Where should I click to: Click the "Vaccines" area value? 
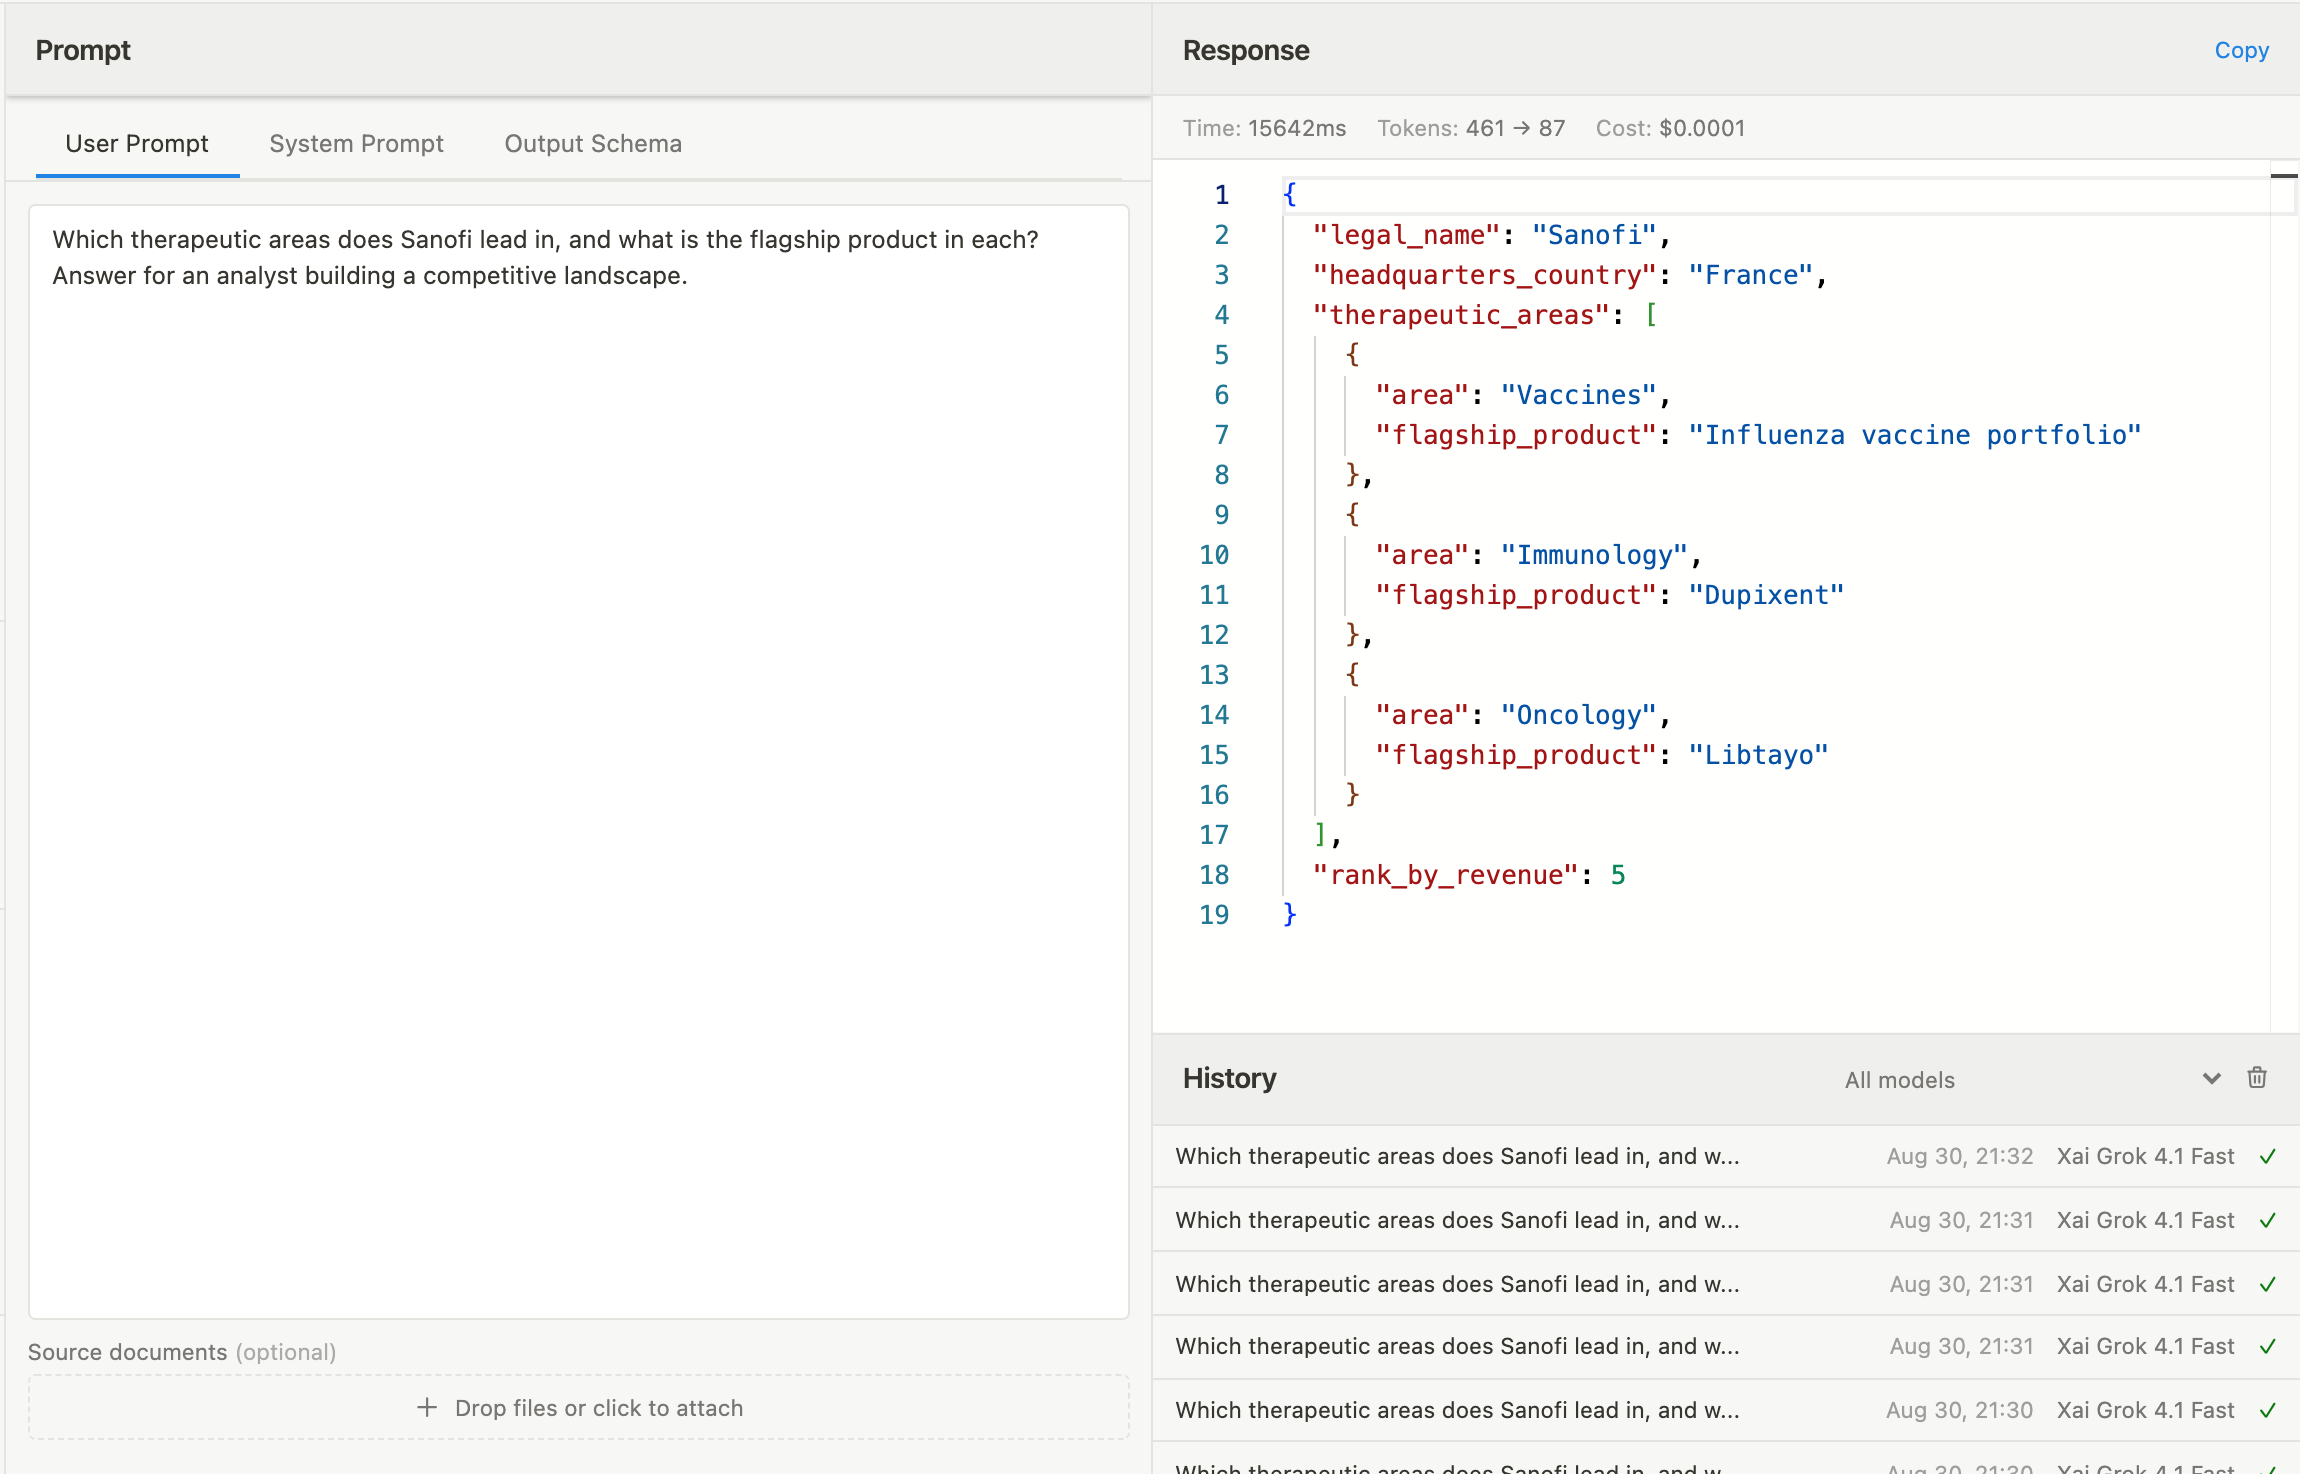pyautogui.click(x=1579, y=395)
